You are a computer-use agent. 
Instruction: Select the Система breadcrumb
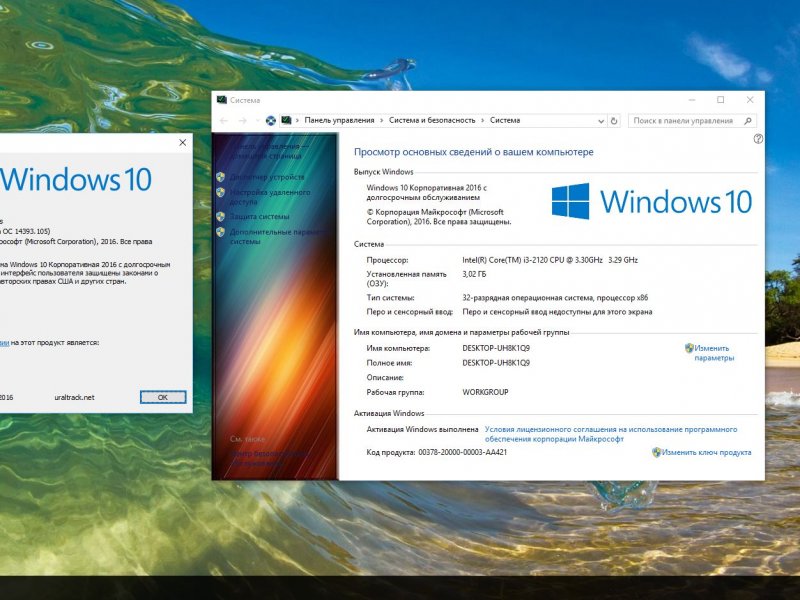point(505,120)
